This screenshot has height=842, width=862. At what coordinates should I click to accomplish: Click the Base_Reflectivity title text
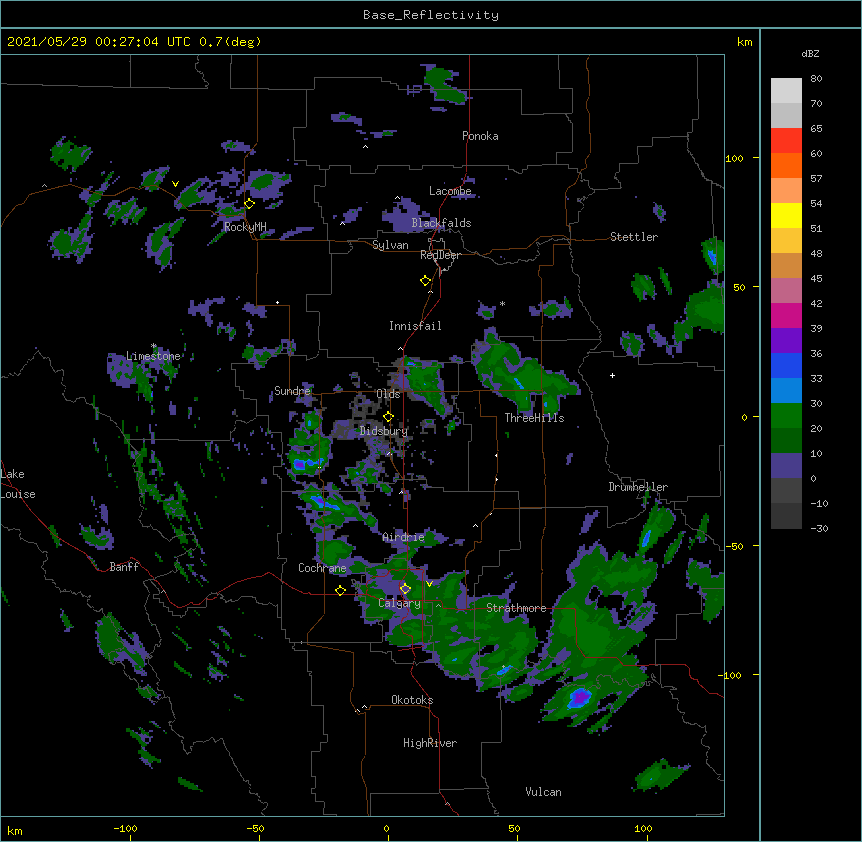(431, 15)
